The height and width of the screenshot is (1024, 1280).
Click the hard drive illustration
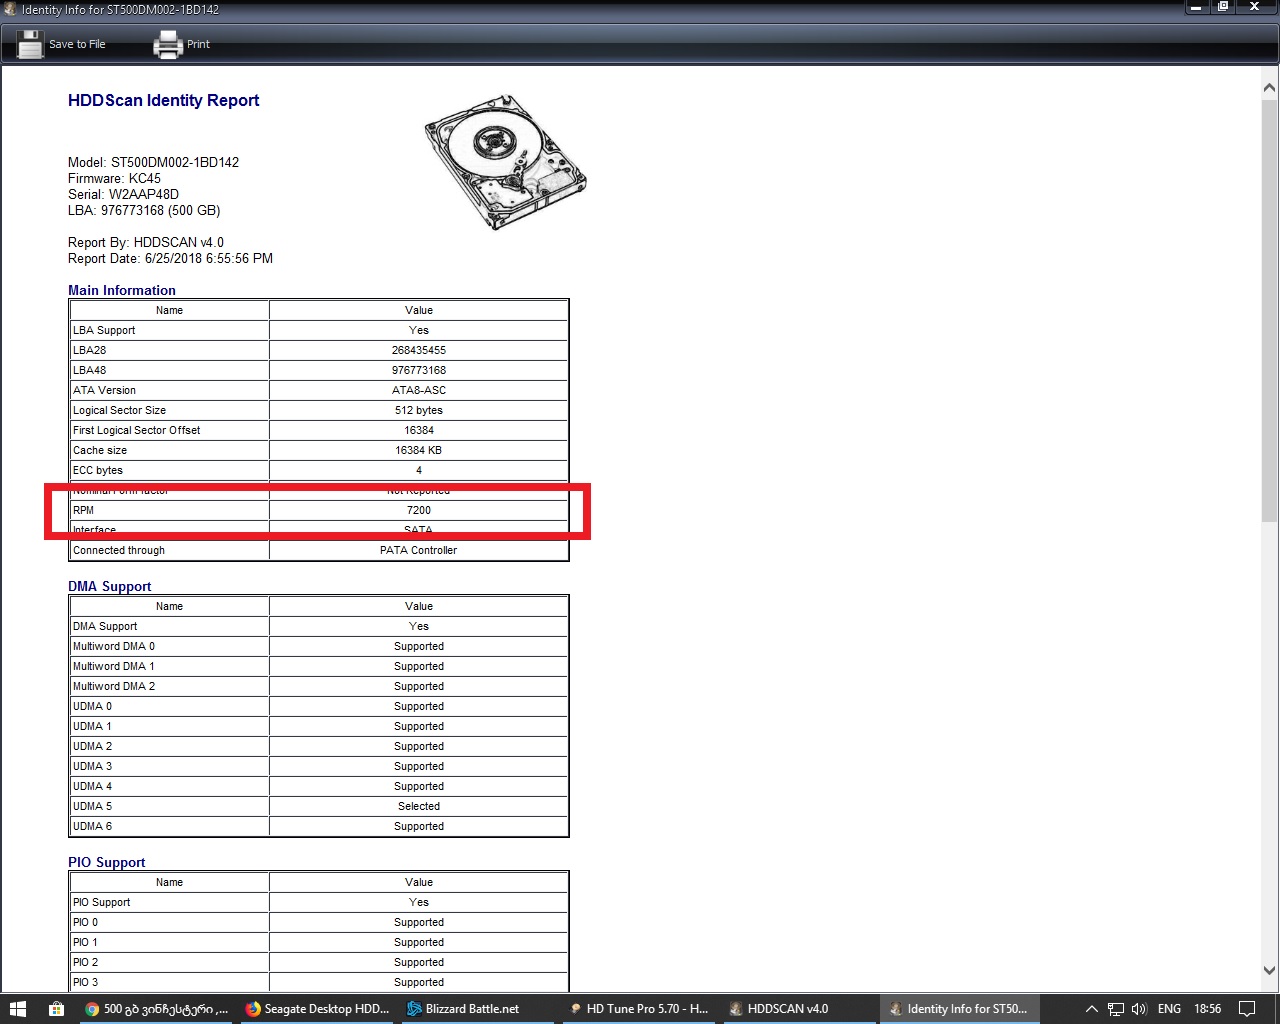(506, 162)
